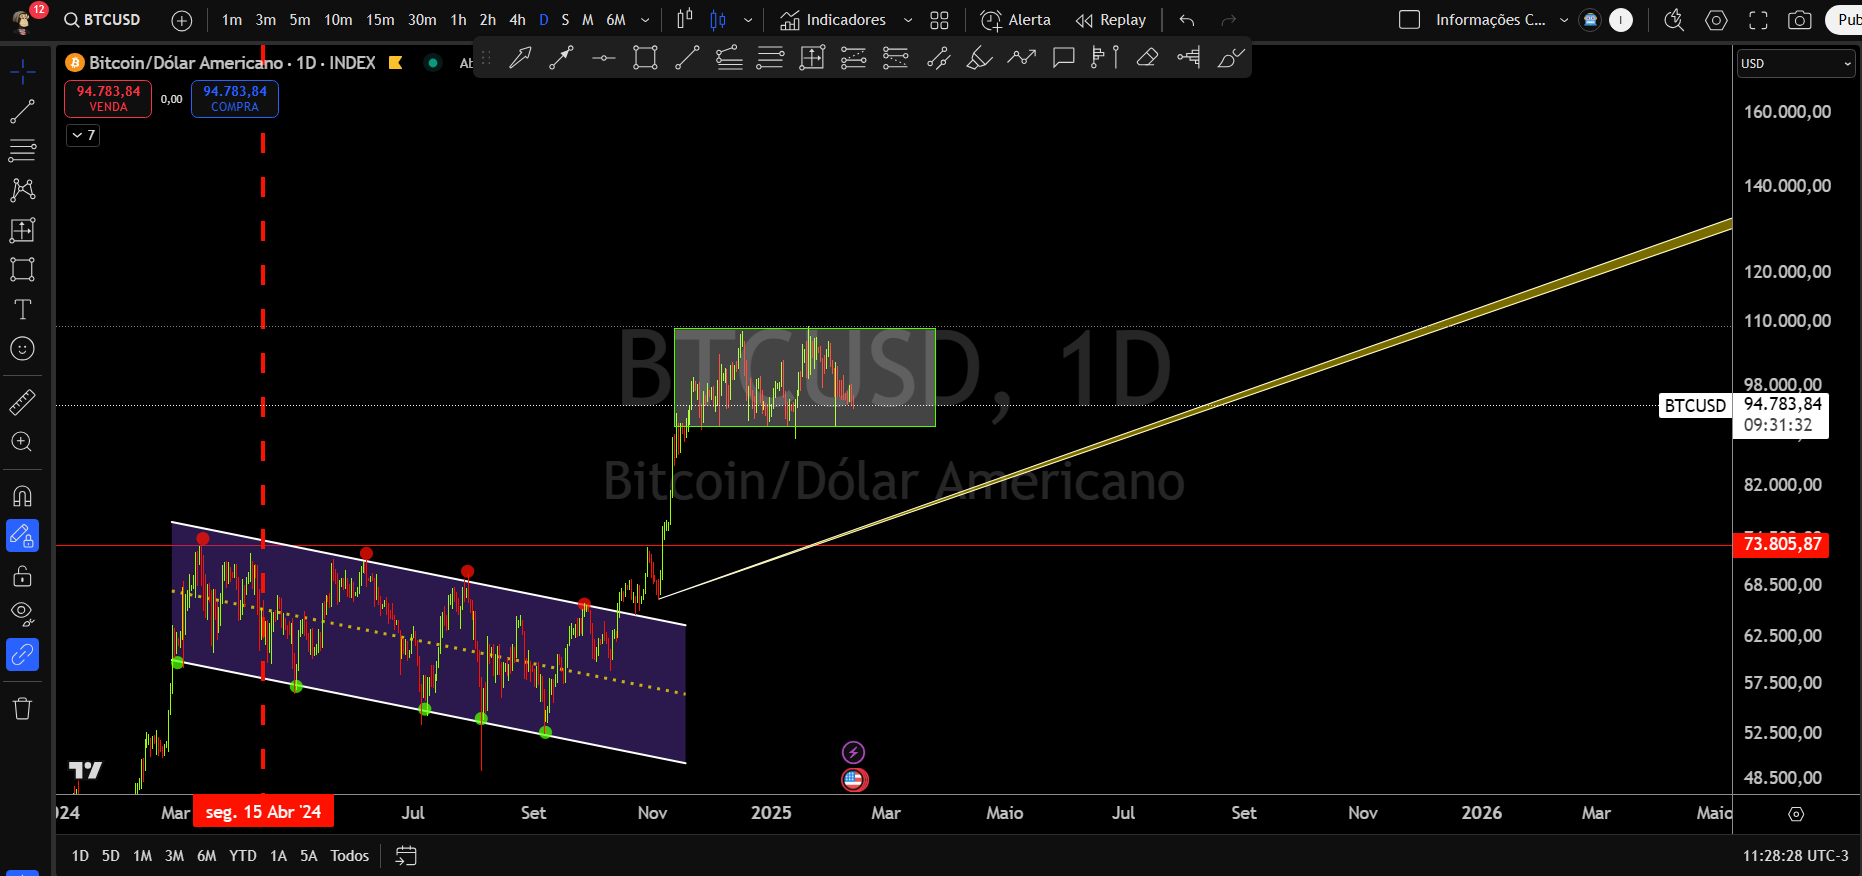Open forecasting and measurement tools in sidebar

pos(22,230)
